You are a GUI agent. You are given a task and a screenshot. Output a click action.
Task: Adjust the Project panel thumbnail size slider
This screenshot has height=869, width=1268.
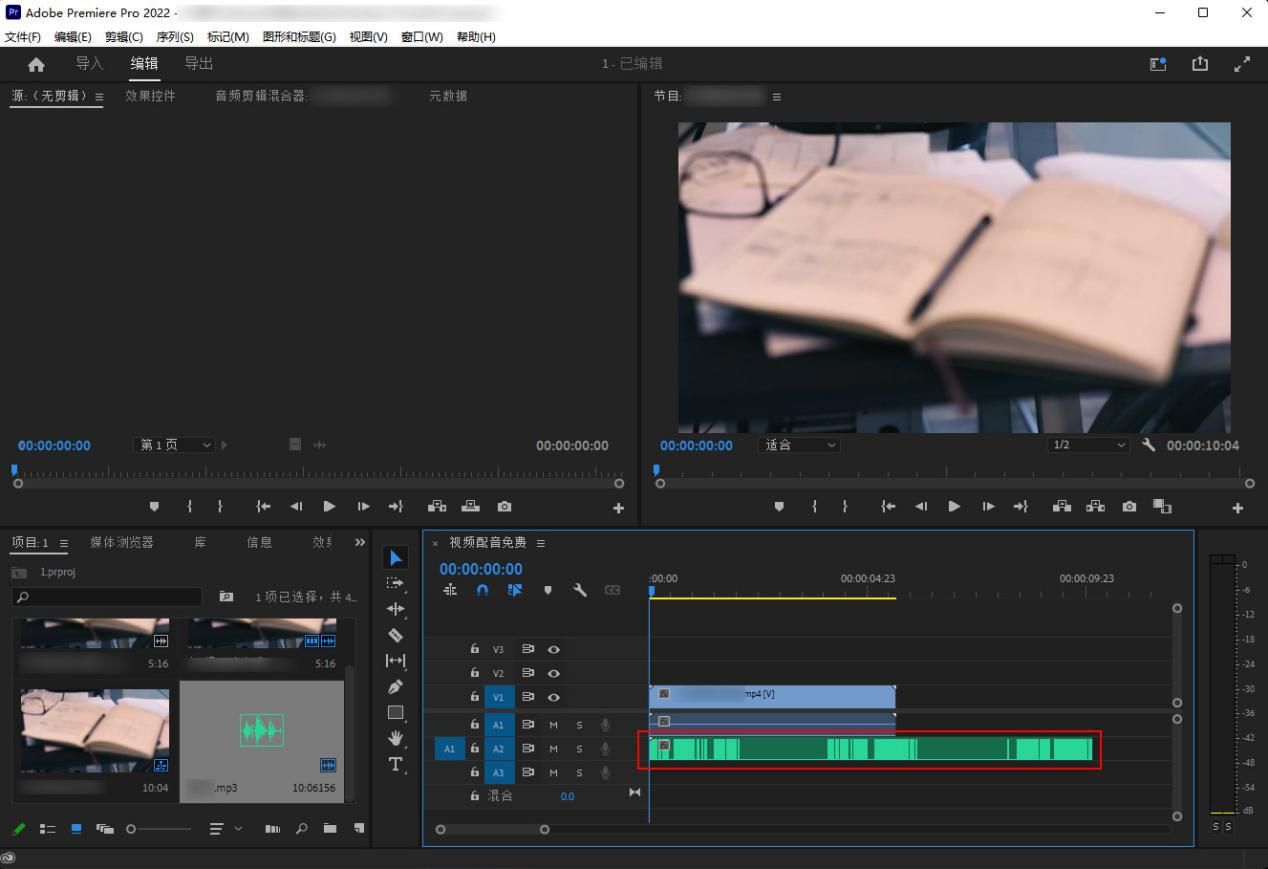coord(159,829)
